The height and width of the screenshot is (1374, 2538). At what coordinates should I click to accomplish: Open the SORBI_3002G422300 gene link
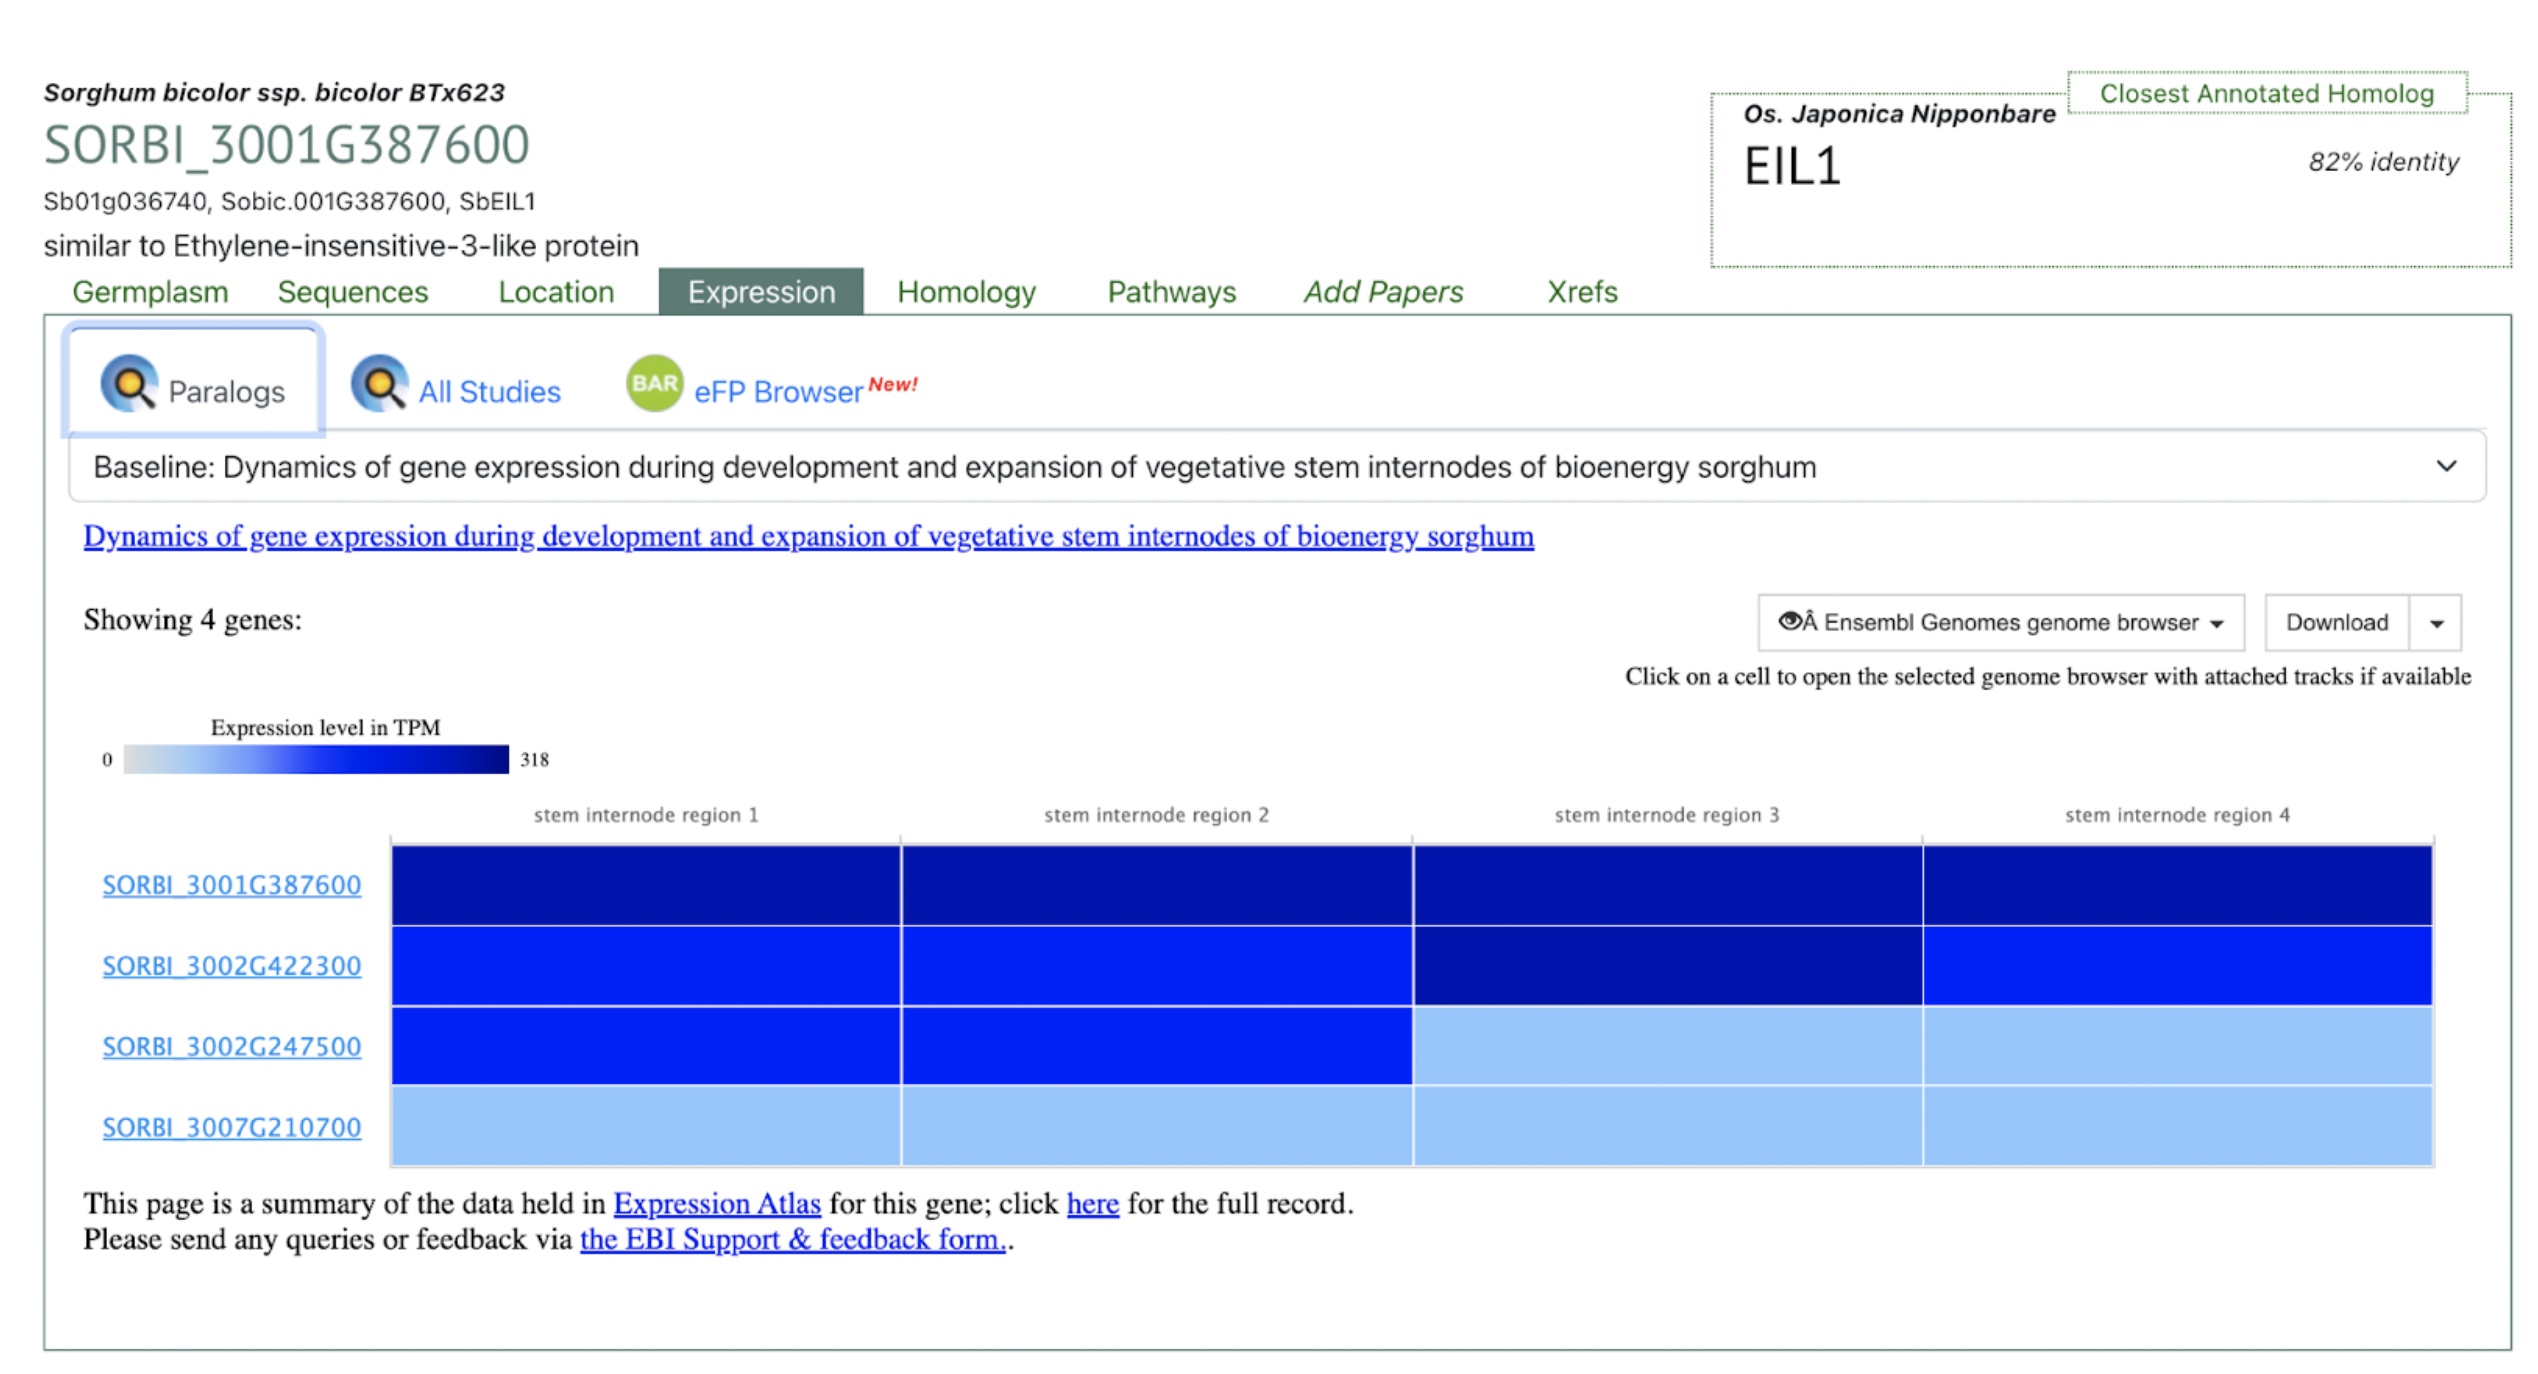pos(231,966)
